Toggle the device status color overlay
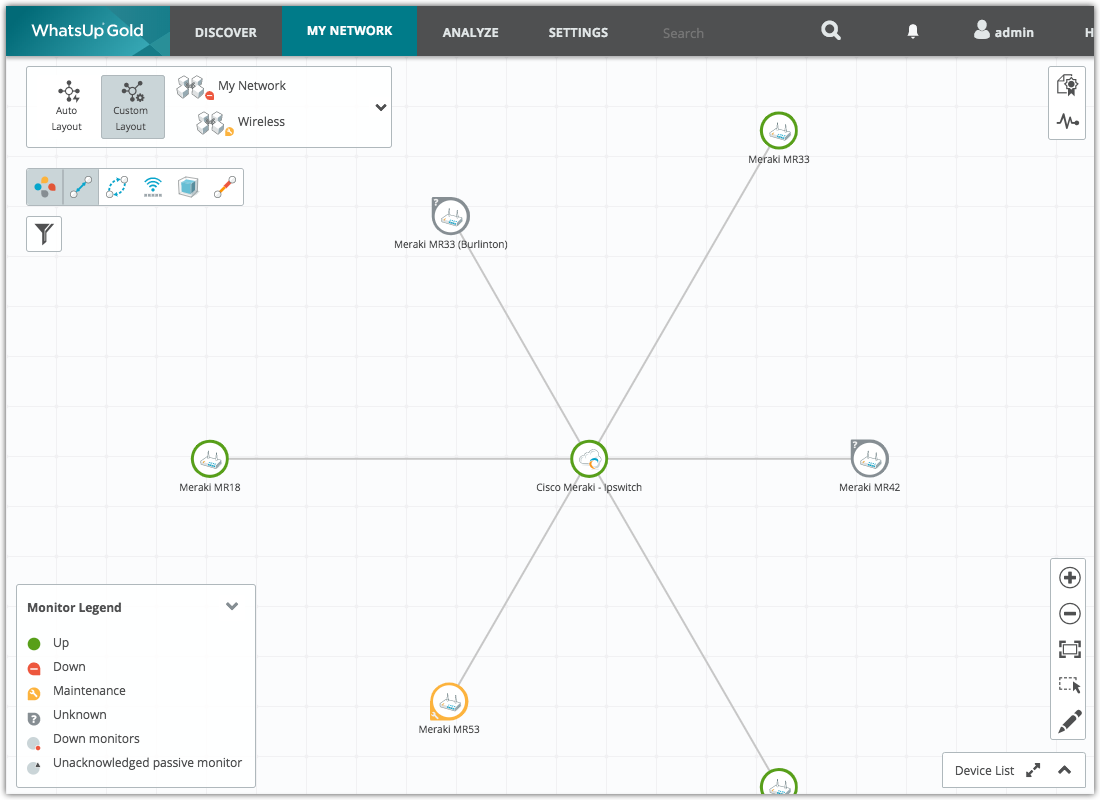Screen dimensions: 1100x800 tap(45, 187)
